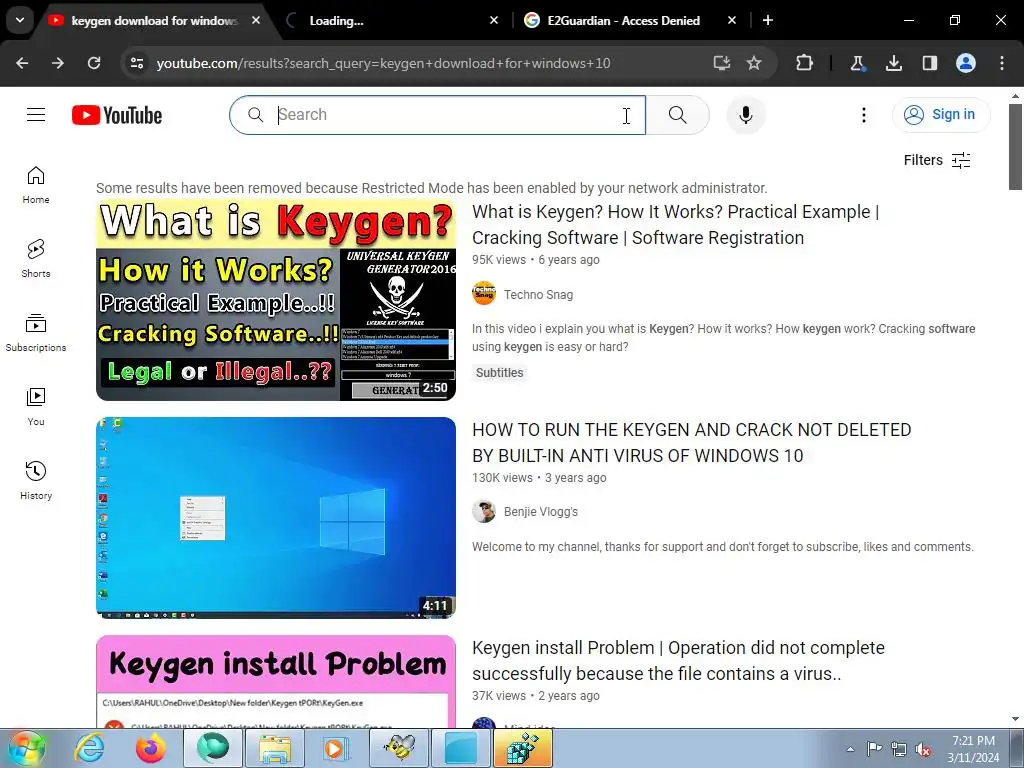
Task: Reload the current page
Action: pyautogui.click(x=94, y=63)
